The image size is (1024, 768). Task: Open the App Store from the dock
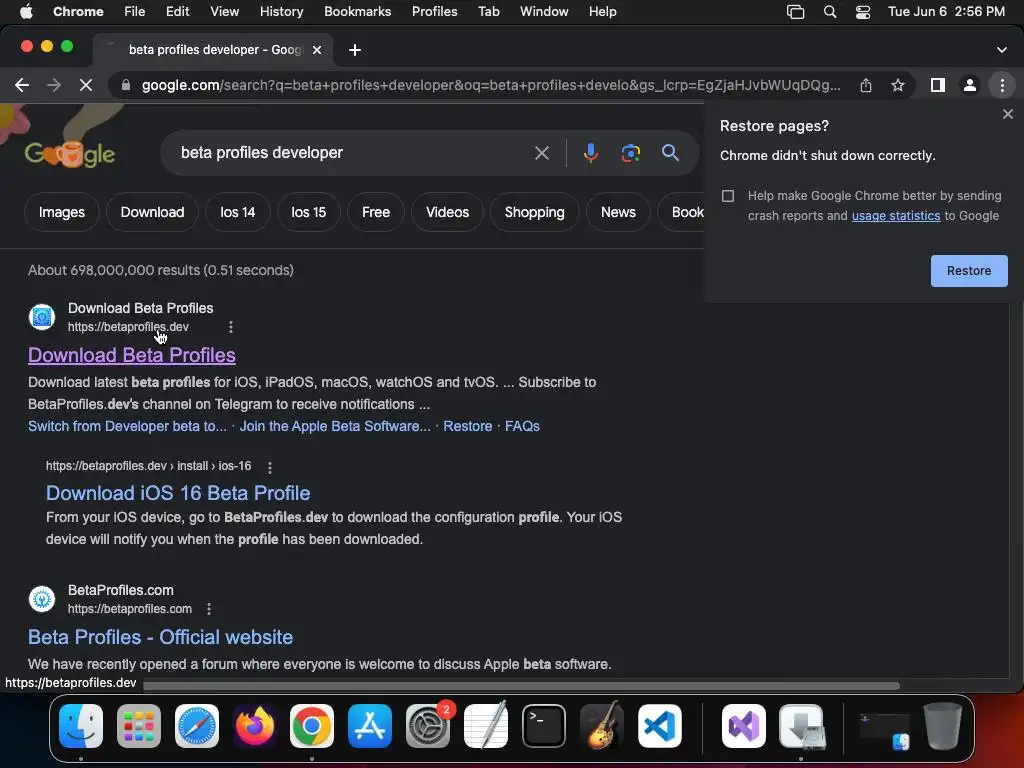click(x=370, y=726)
